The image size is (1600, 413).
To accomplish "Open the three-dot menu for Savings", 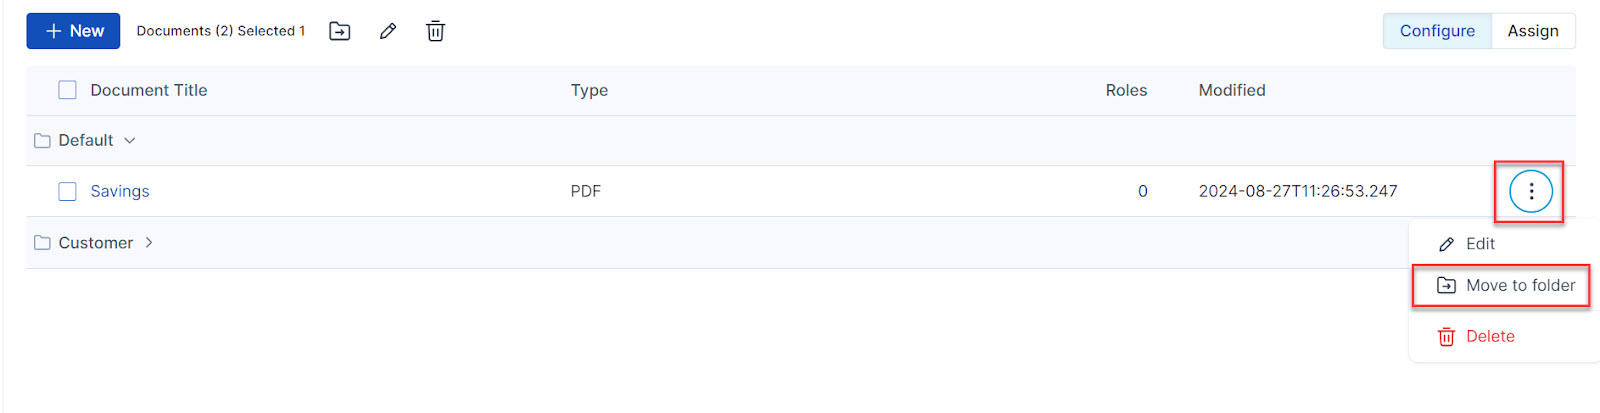I will (x=1530, y=191).
